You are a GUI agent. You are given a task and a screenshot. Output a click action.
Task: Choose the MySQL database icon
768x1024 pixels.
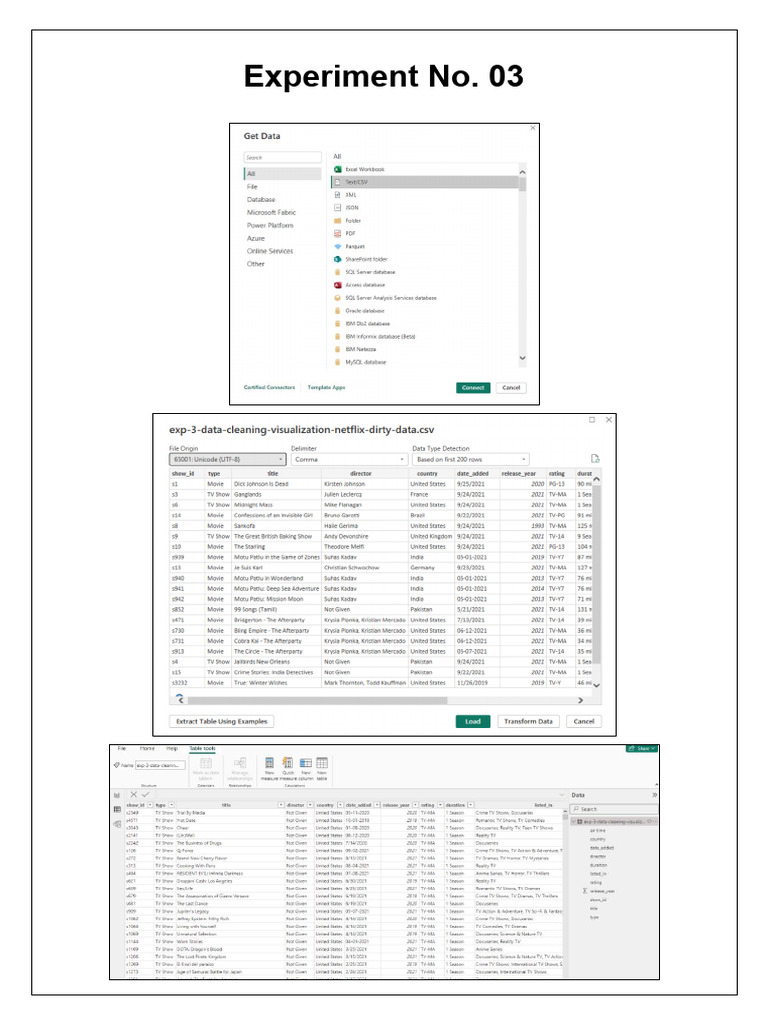[x=338, y=362]
